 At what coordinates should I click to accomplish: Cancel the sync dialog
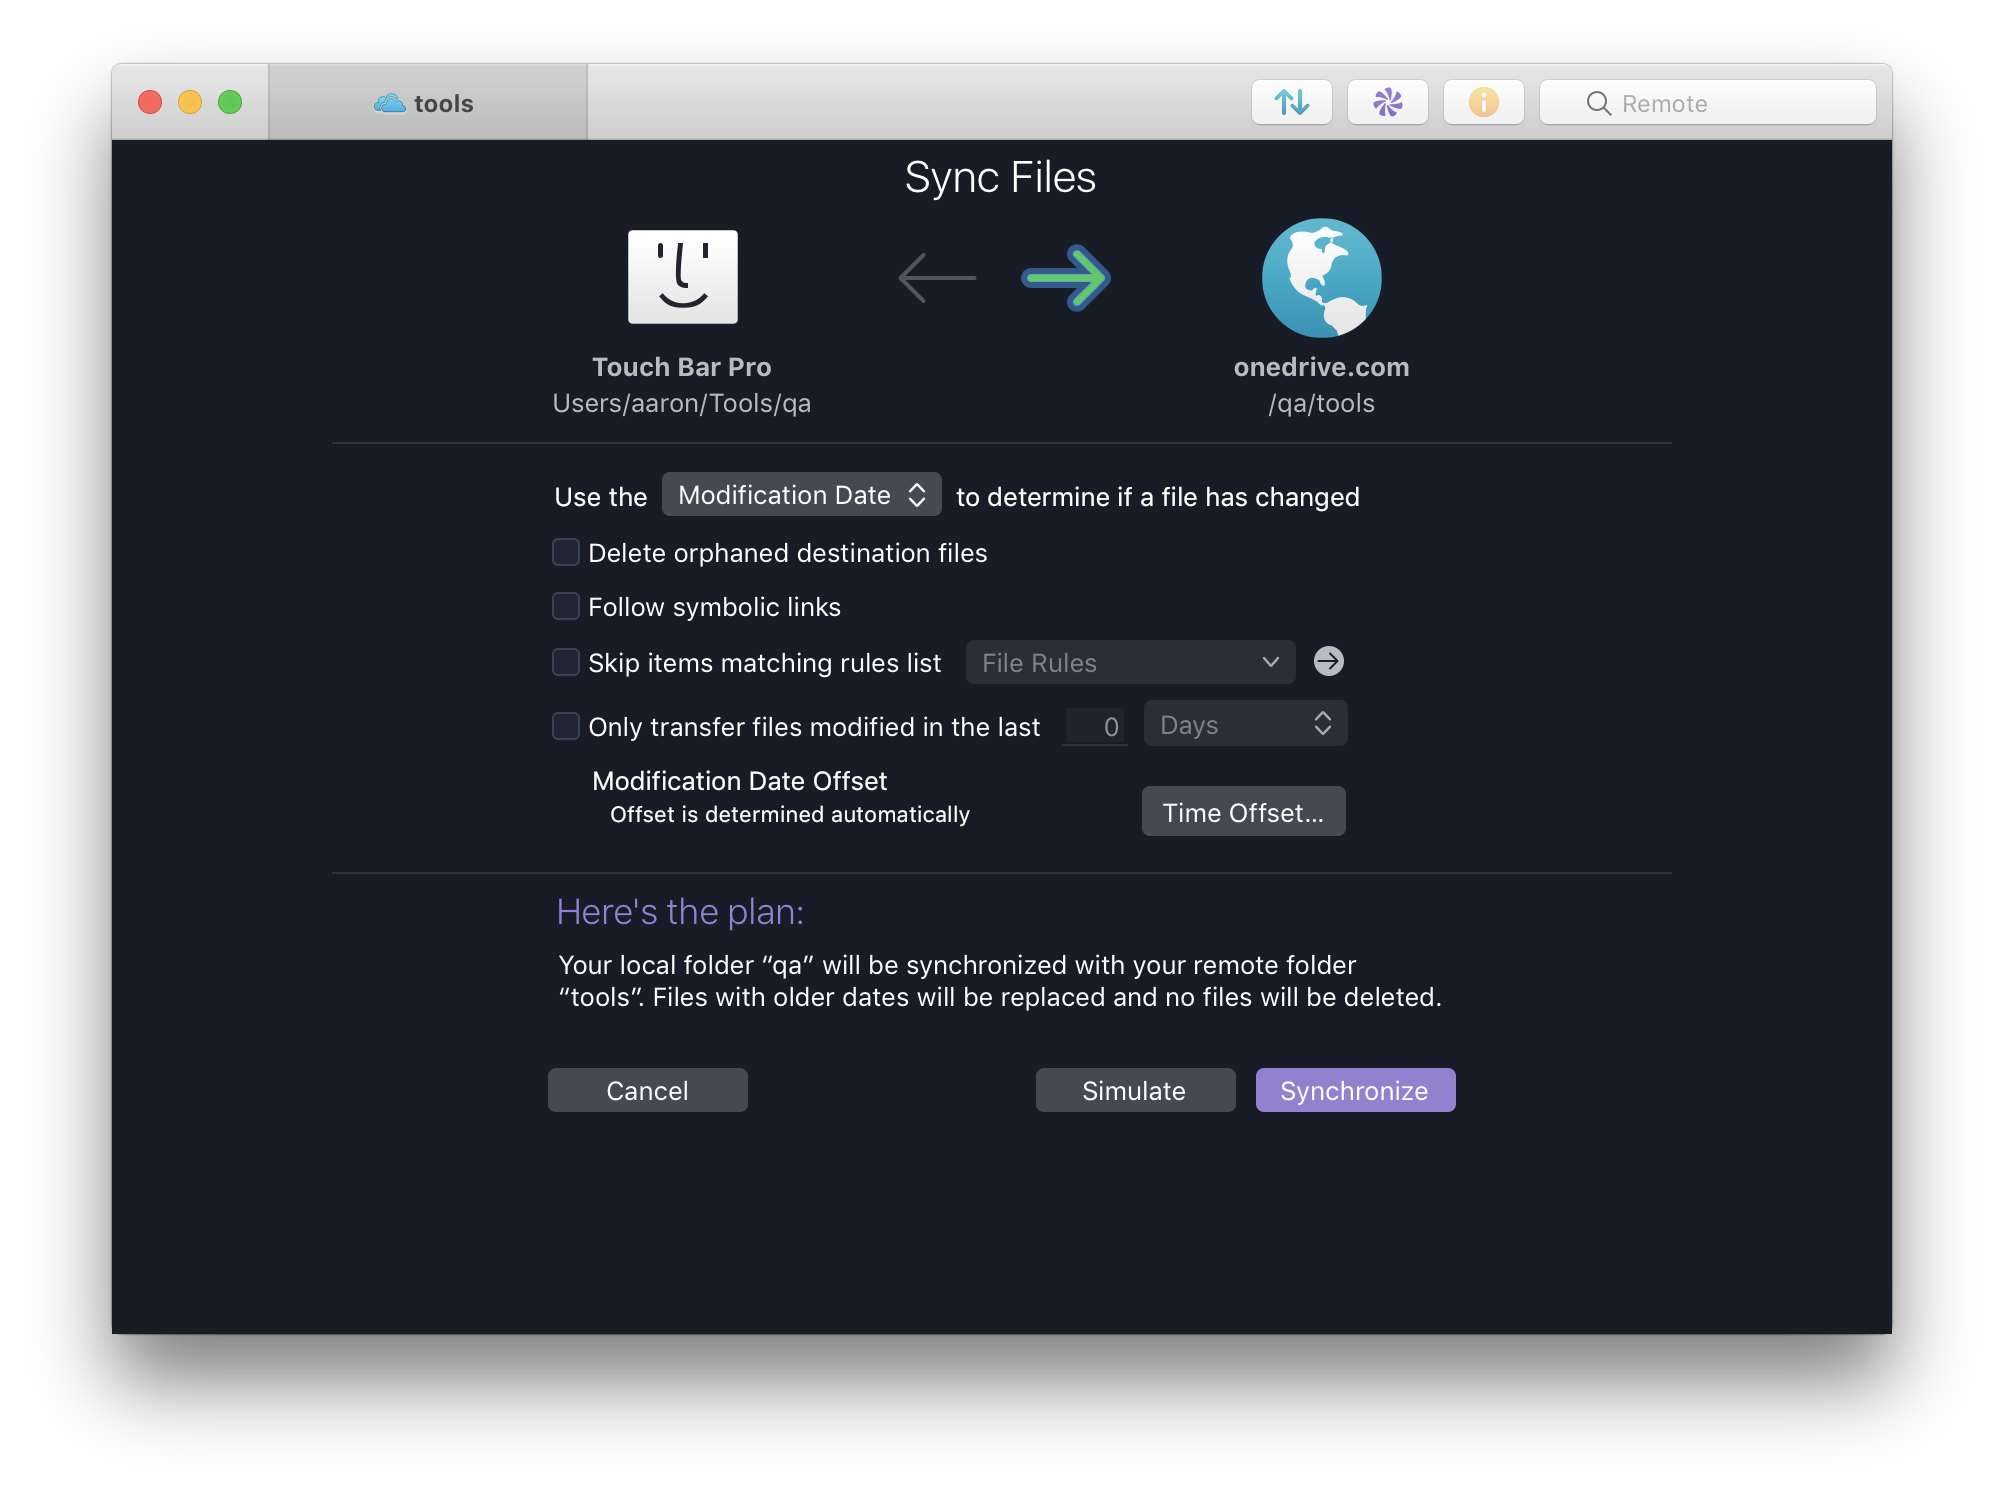[647, 1090]
